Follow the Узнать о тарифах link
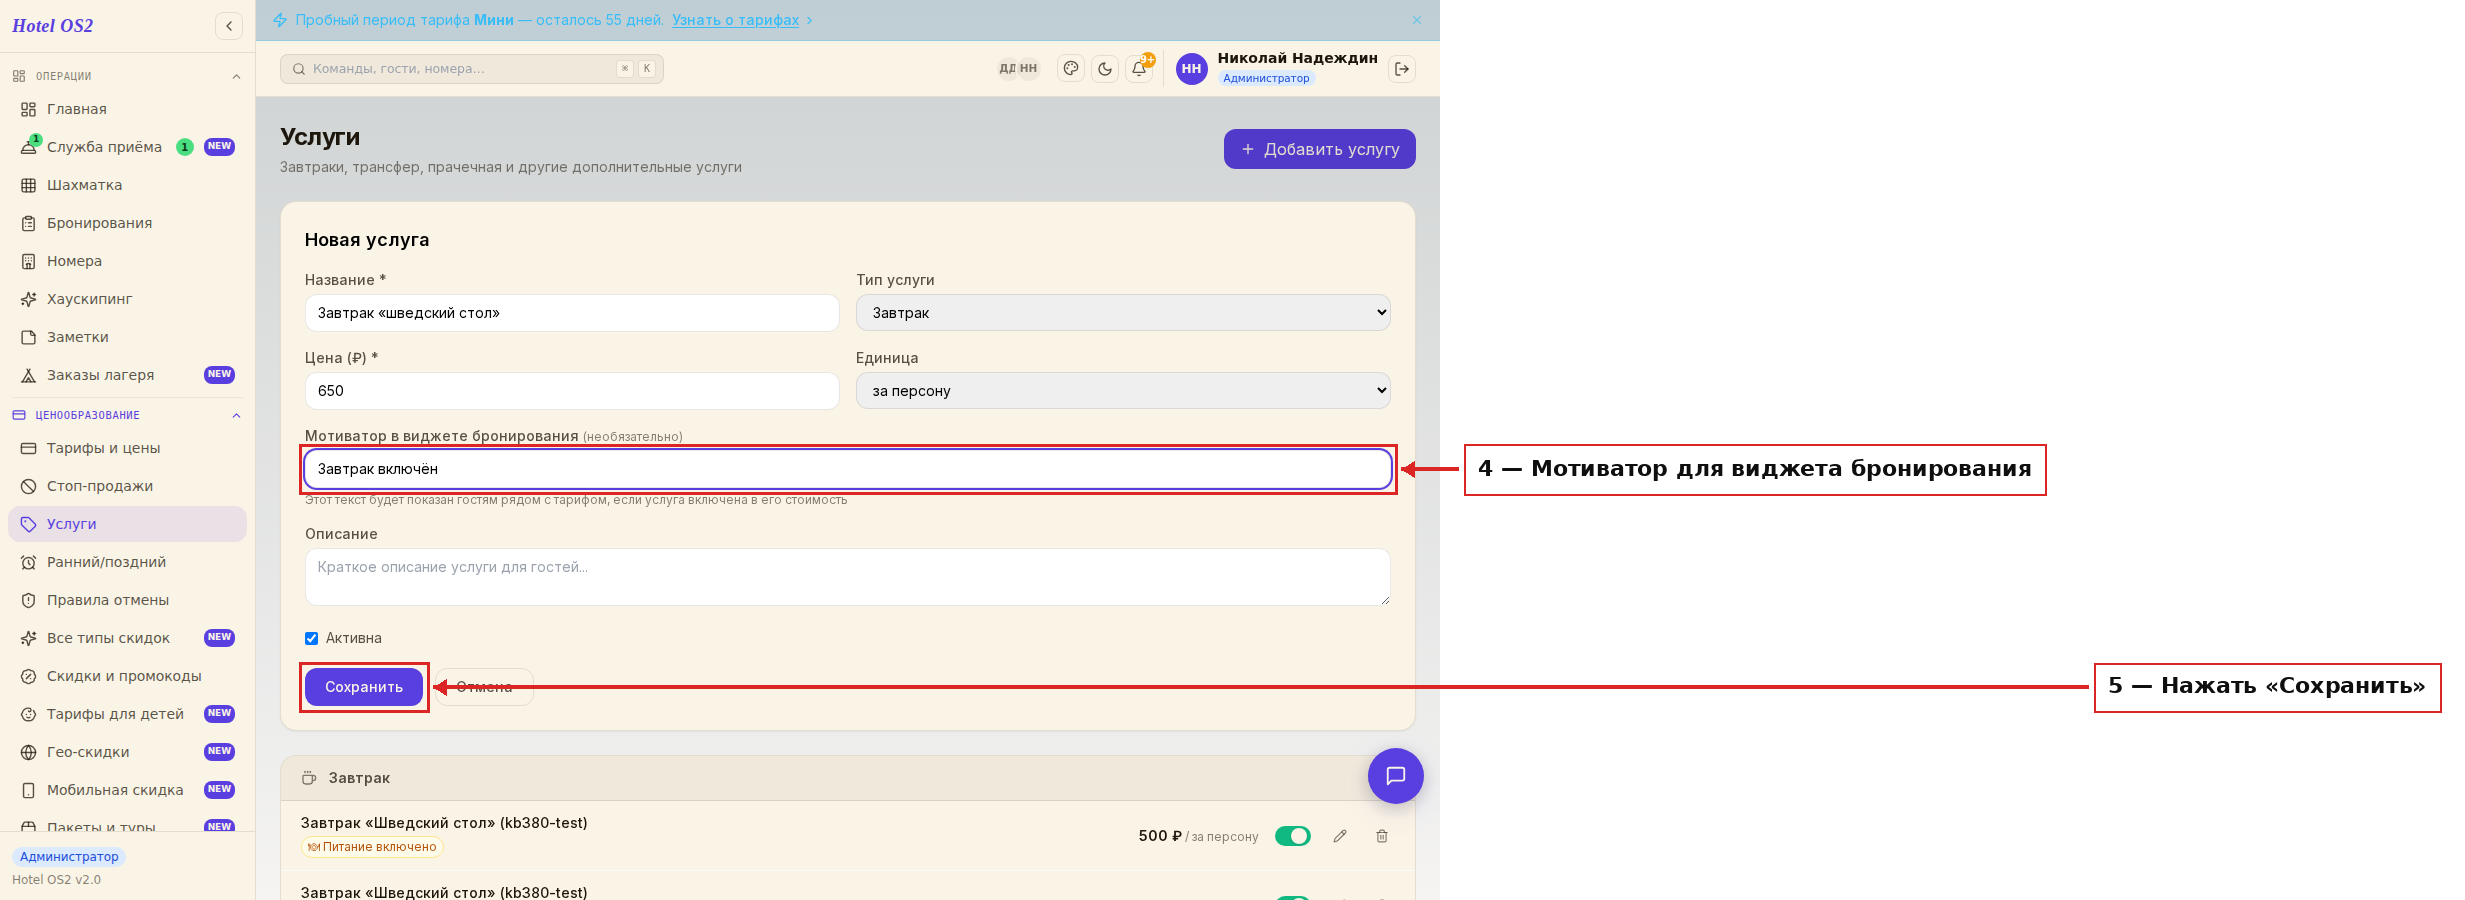Screen dimensions: 2465x900 coord(735,20)
